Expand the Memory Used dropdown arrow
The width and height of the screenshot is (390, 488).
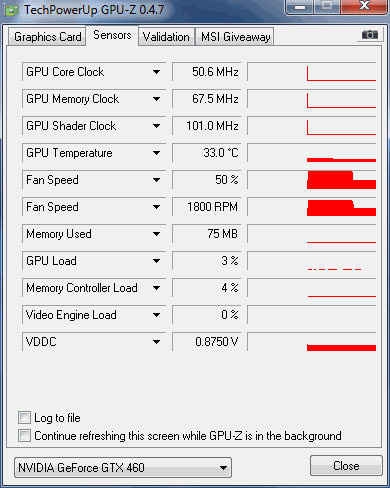coord(156,234)
